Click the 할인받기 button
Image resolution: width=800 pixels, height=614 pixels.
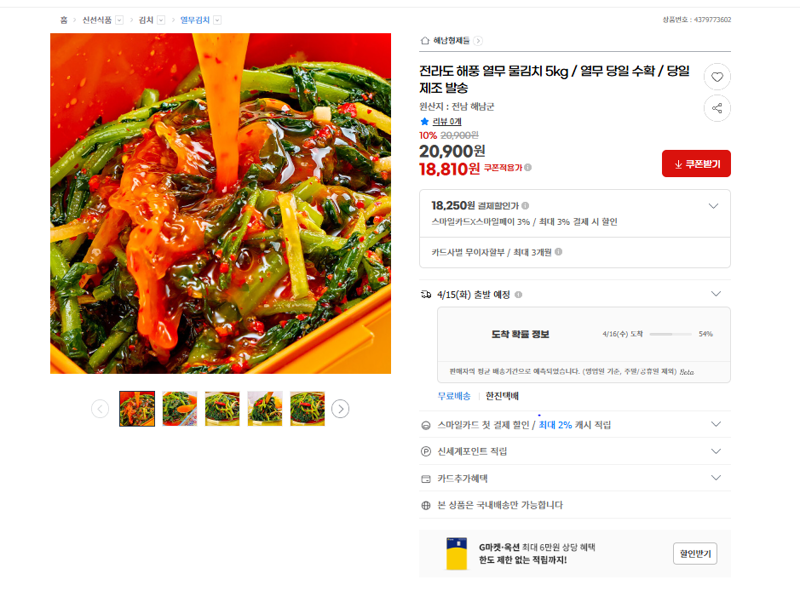pos(695,554)
